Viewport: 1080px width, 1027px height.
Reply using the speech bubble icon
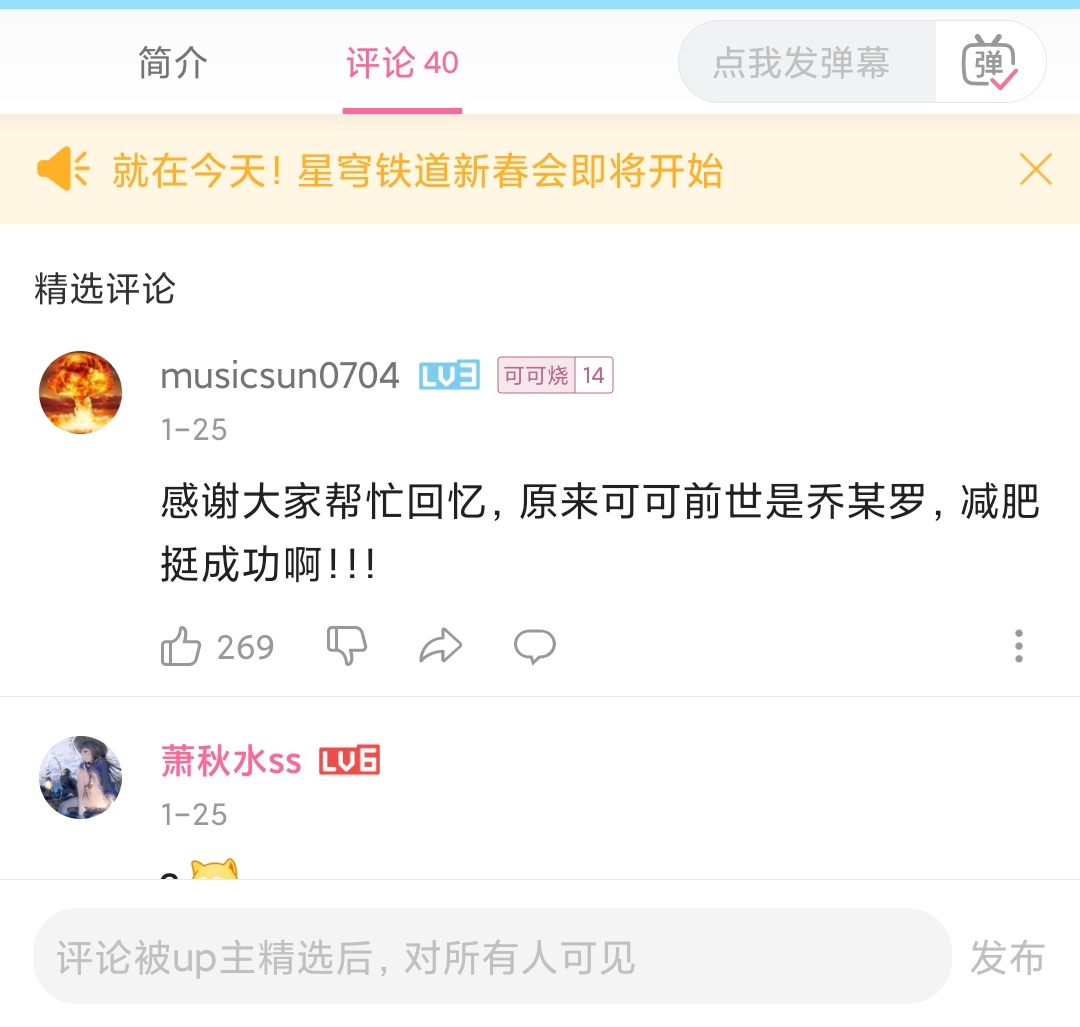click(x=534, y=646)
